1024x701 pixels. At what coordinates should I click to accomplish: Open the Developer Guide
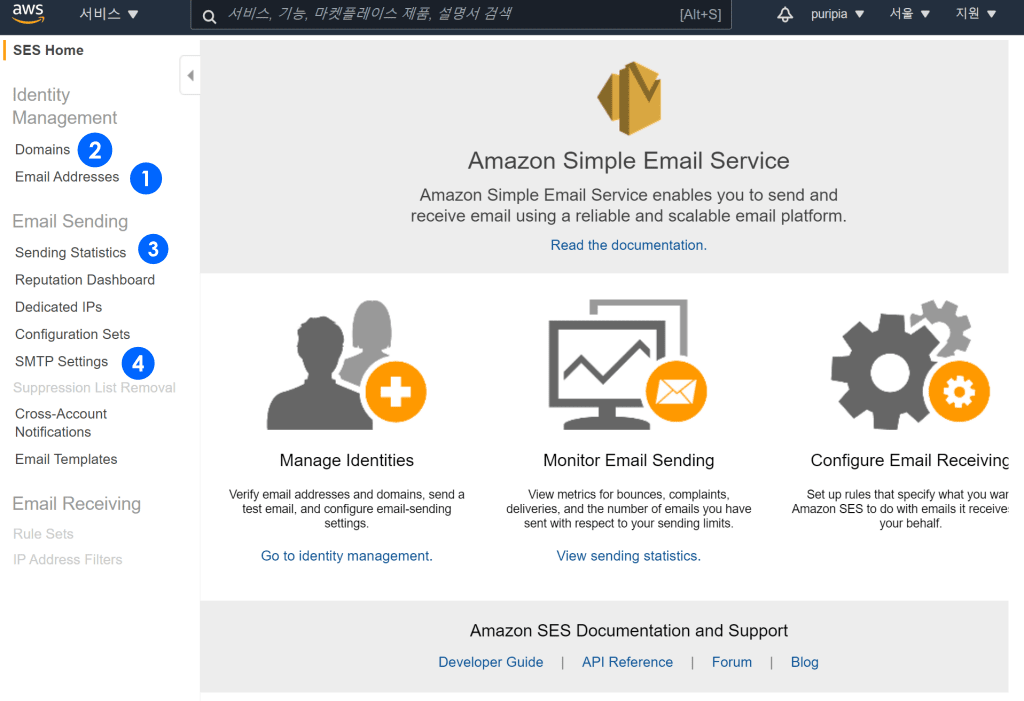(490, 661)
